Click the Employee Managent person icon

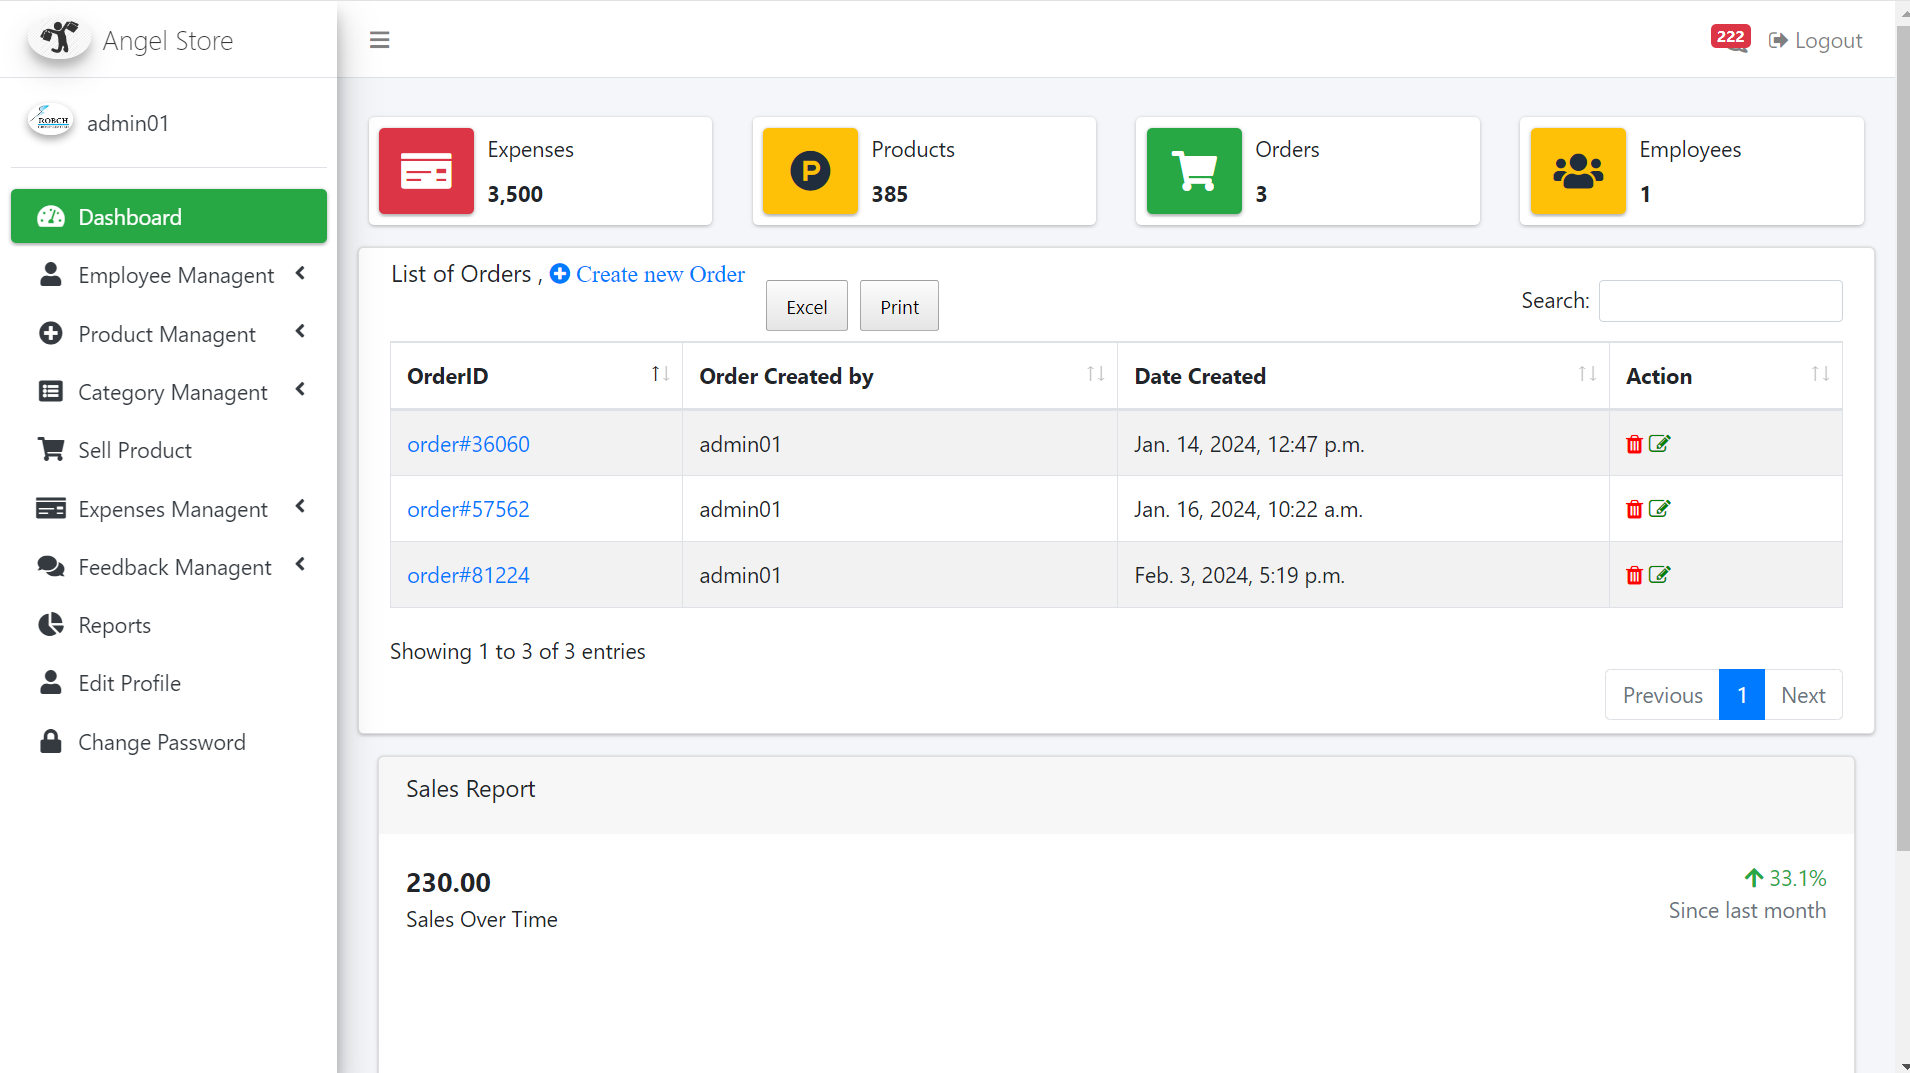(50, 274)
